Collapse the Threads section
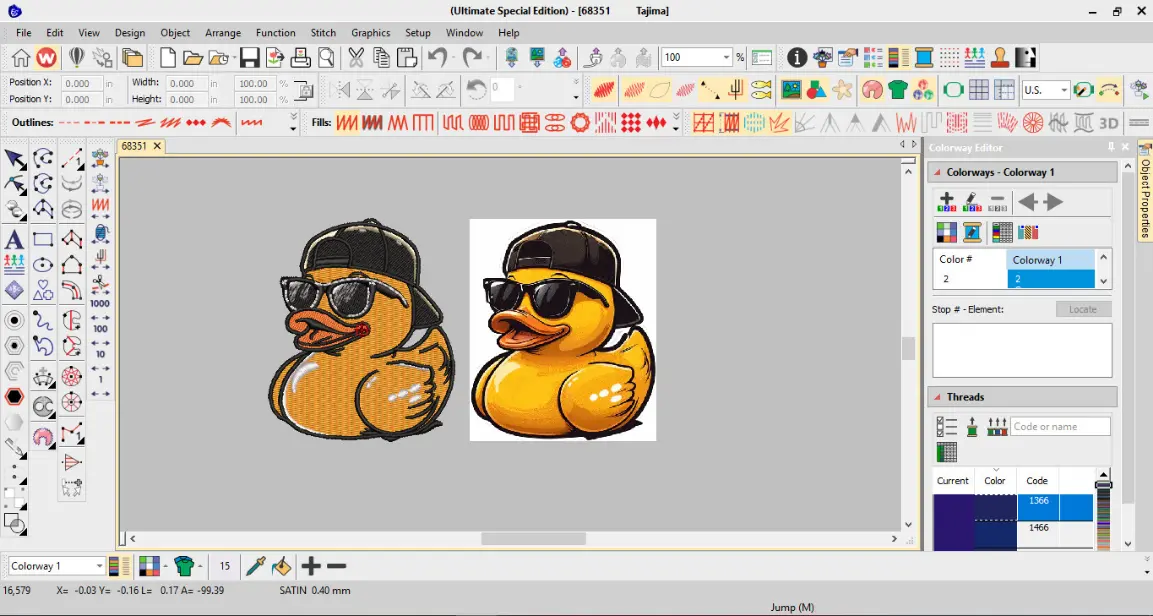The width and height of the screenshot is (1153, 616). (938, 397)
